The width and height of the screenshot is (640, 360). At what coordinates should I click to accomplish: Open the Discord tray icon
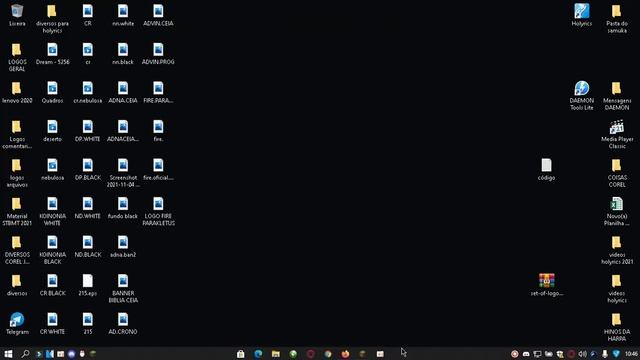[x=526, y=354]
